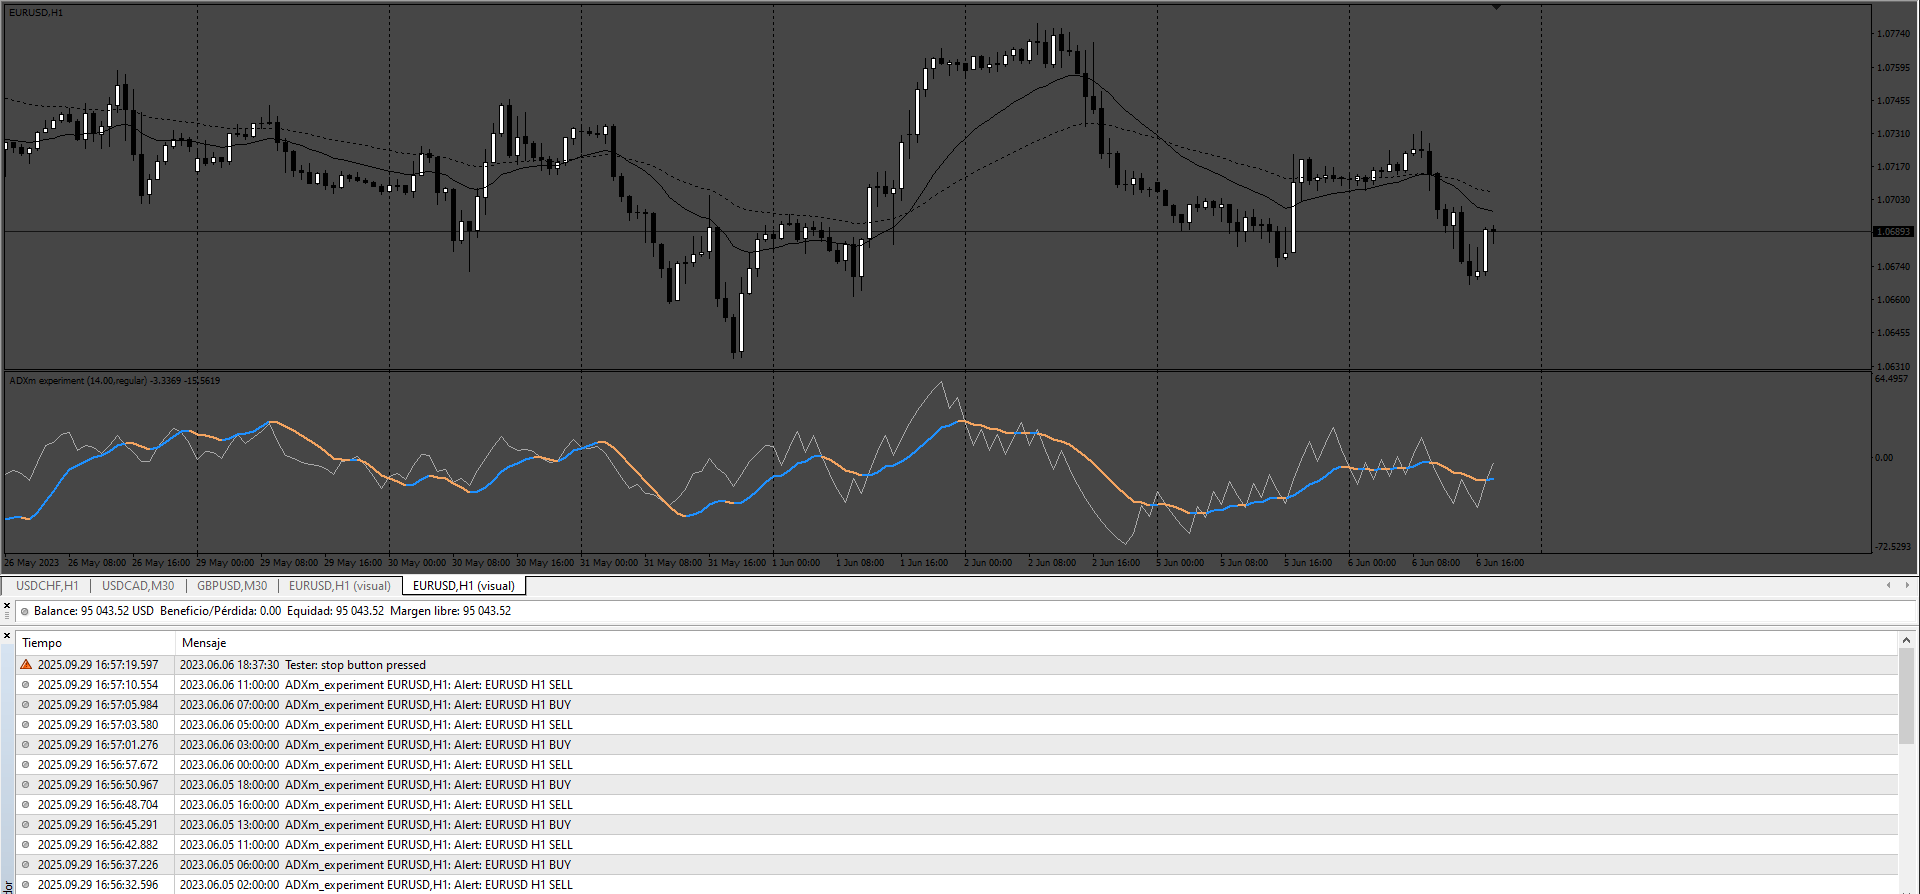
Task: Select the 2023.06.06 07:00:00 BUY alert row
Action: pos(957,705)
